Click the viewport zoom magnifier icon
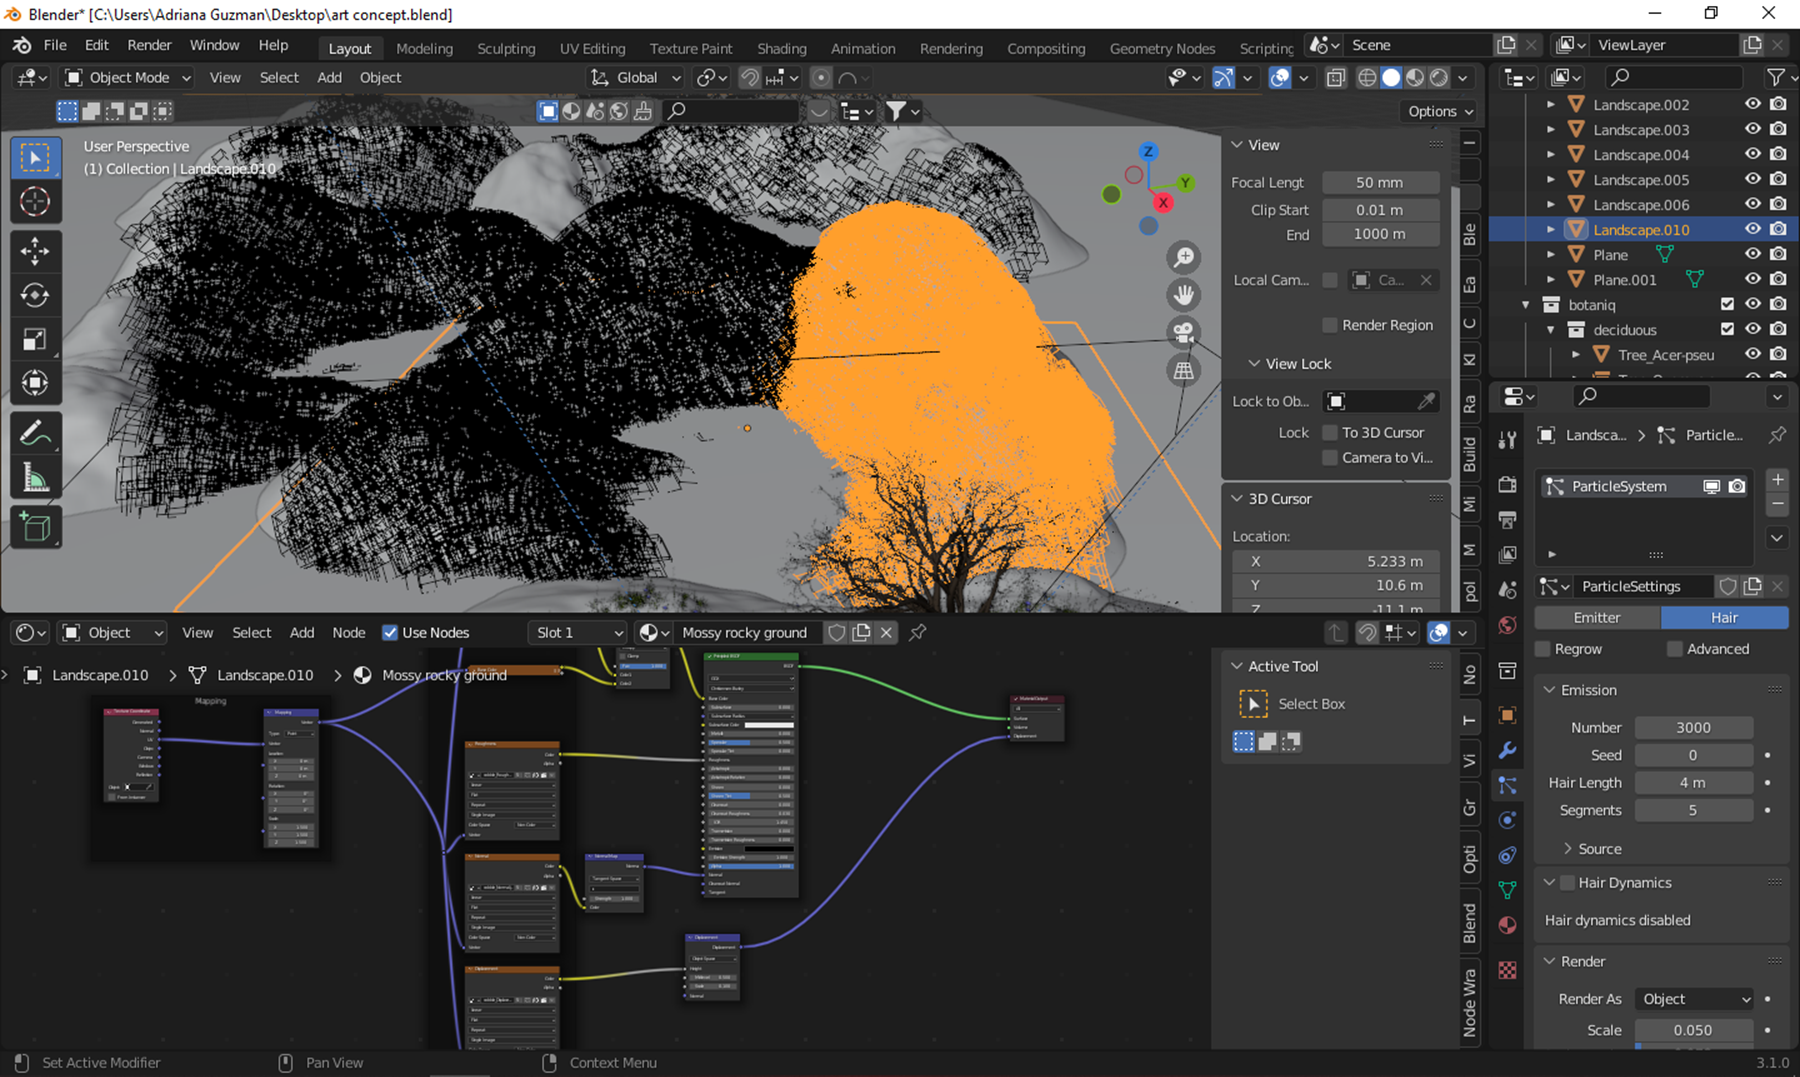Viewport: 1800px width, 1077px height. [x=1184, y=257]
